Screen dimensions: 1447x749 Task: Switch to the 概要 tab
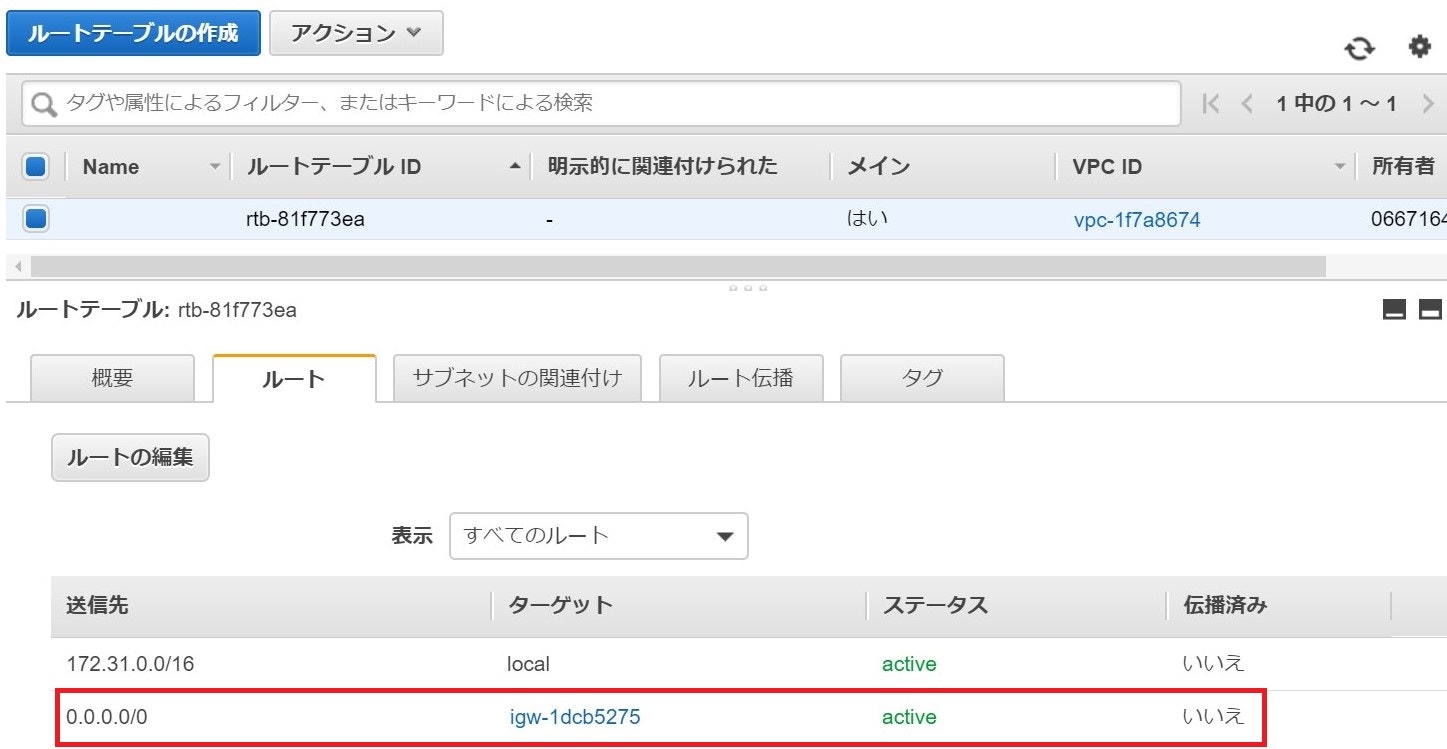(113, 378)
